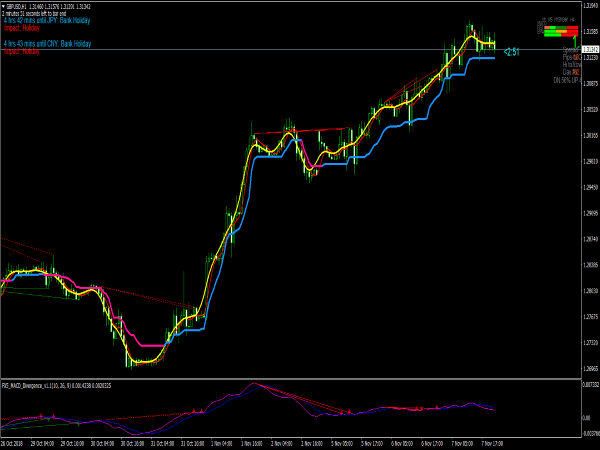Click the 28 Oct 2018 date axis label
Screen dimensions: 600x450
12,444
